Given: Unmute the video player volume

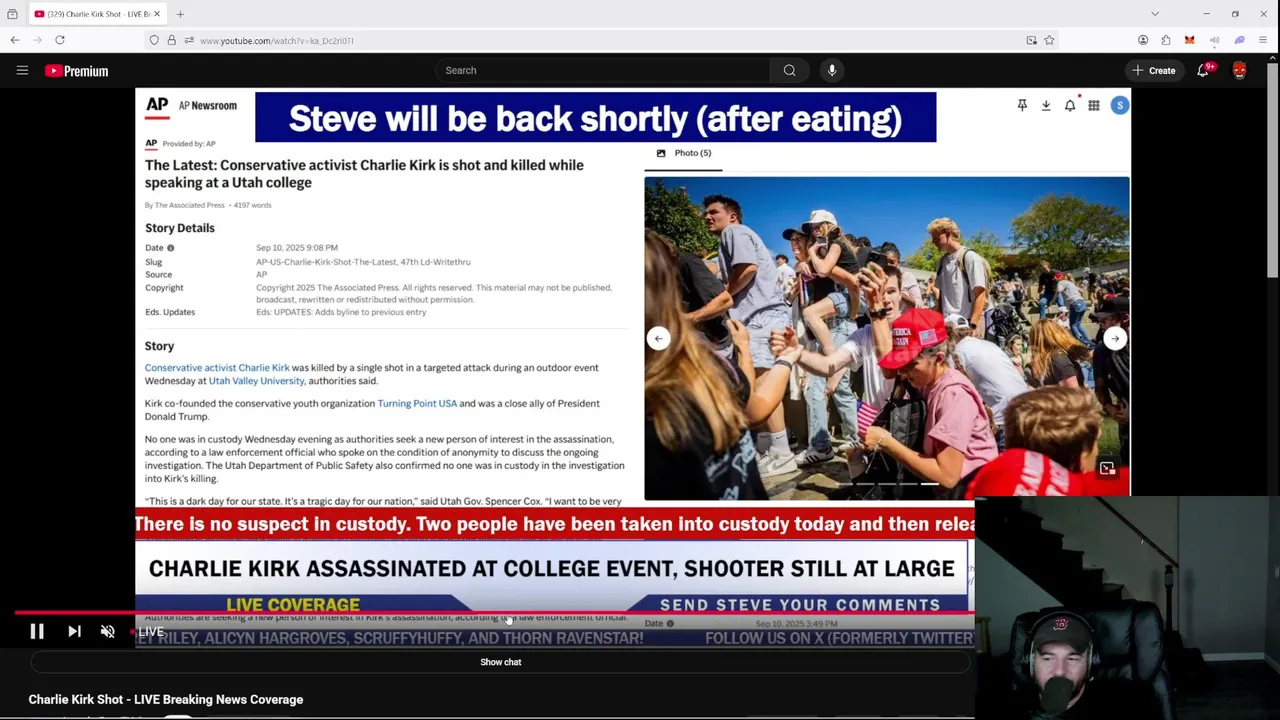Looking at the screenshot, I should [108, 631].
